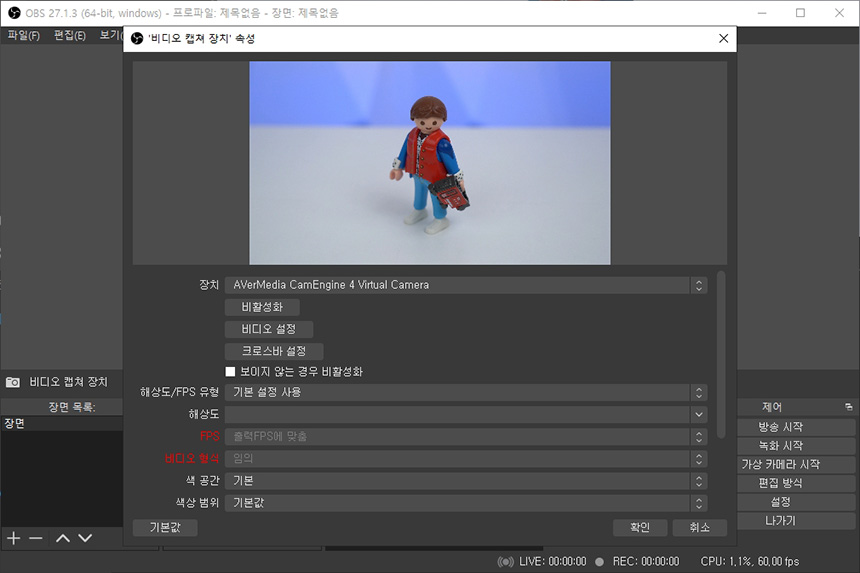Viewport: 860px width, 573px height.
Task: Click the camera preview image
Action: [429, 163]
